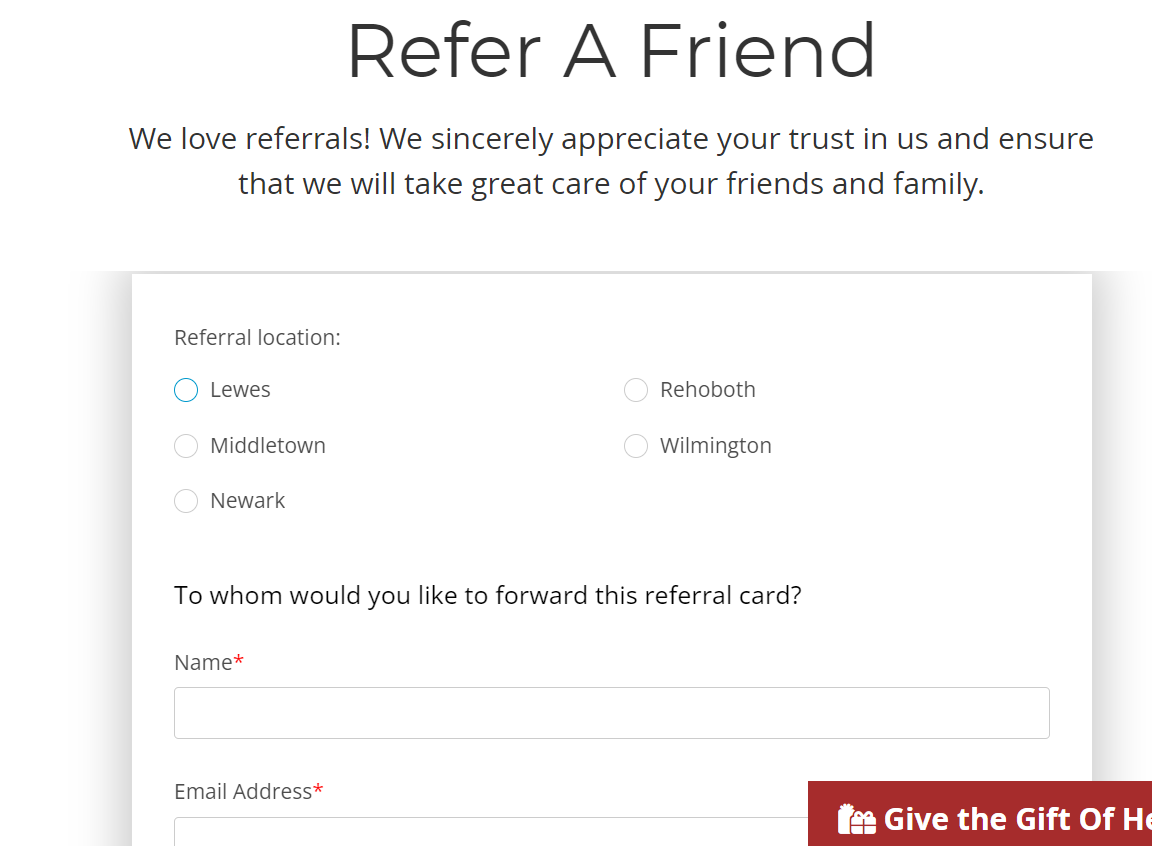Viewport: 1152px width, 846px height.
Task: Choose the Rehoboth radio option
Action: click(x=636, y=390)
